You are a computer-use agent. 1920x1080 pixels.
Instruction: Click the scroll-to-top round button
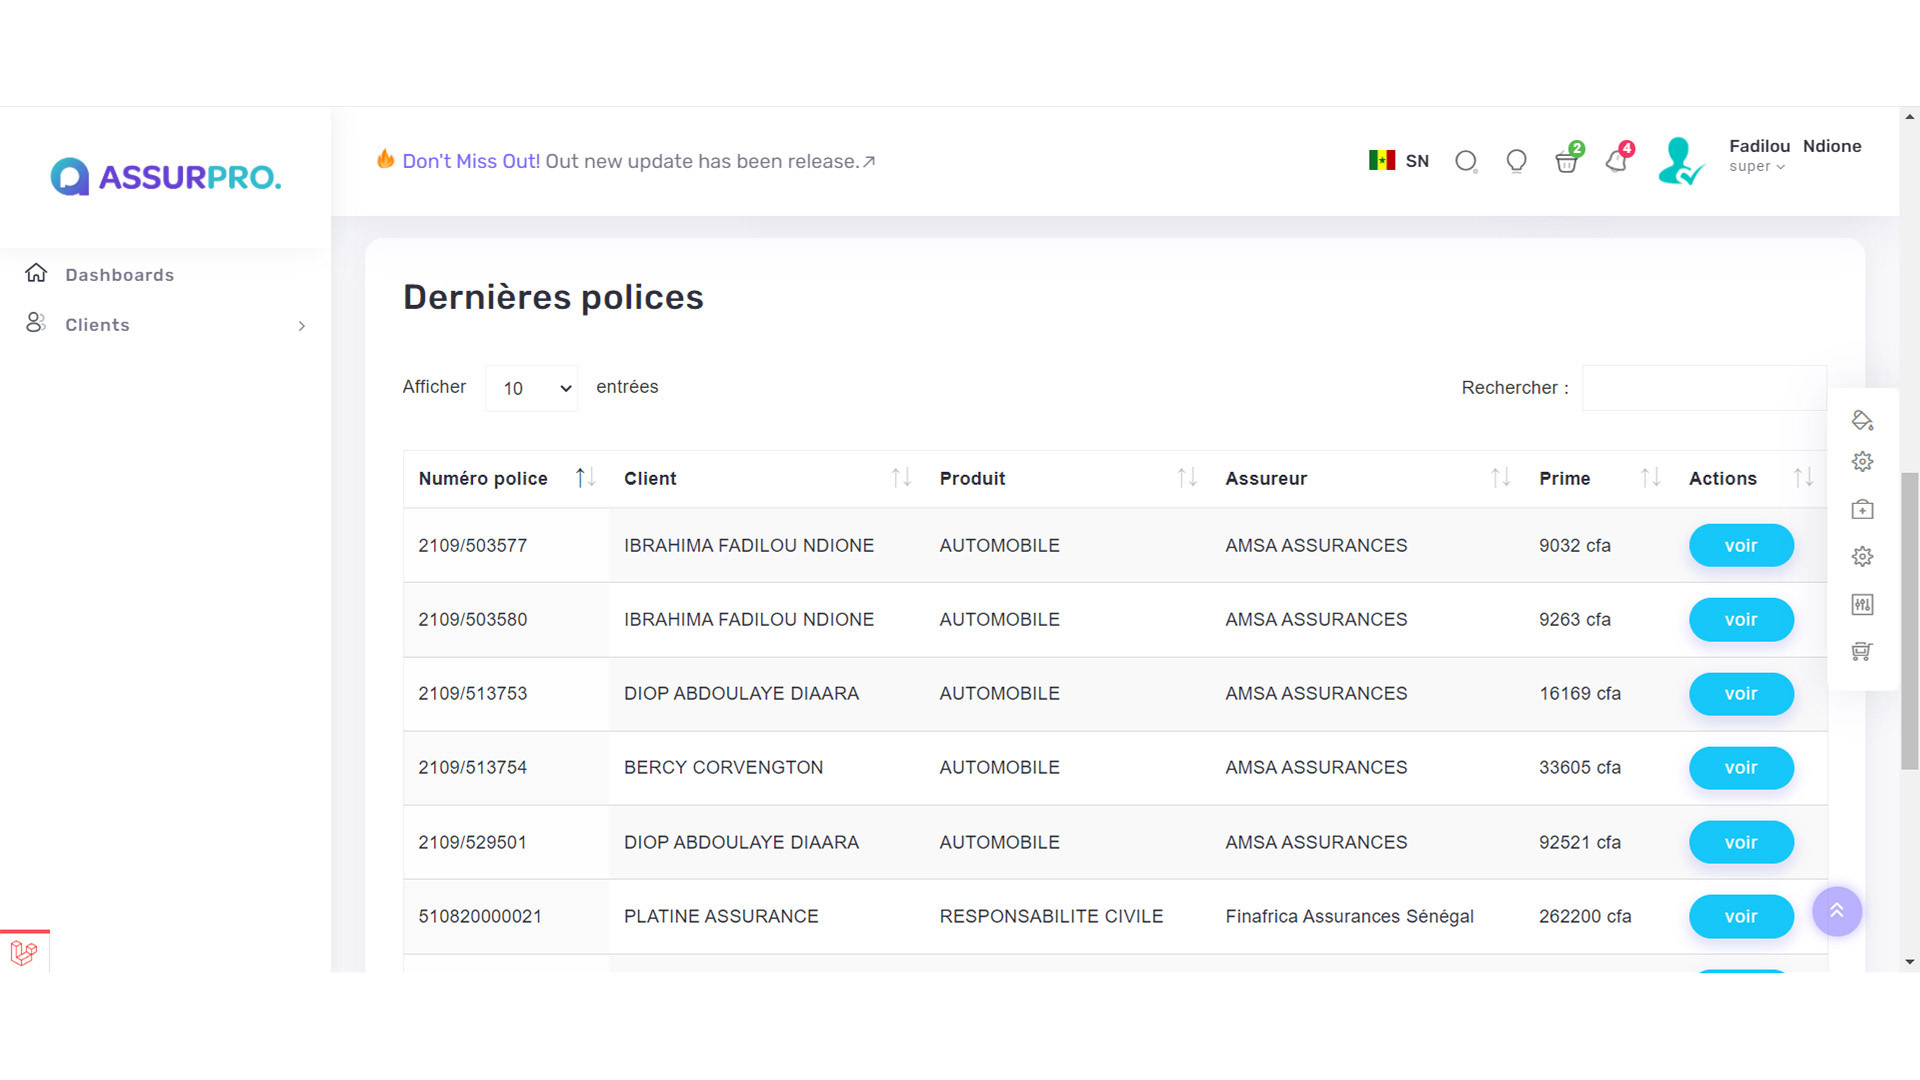point(1837,911)
